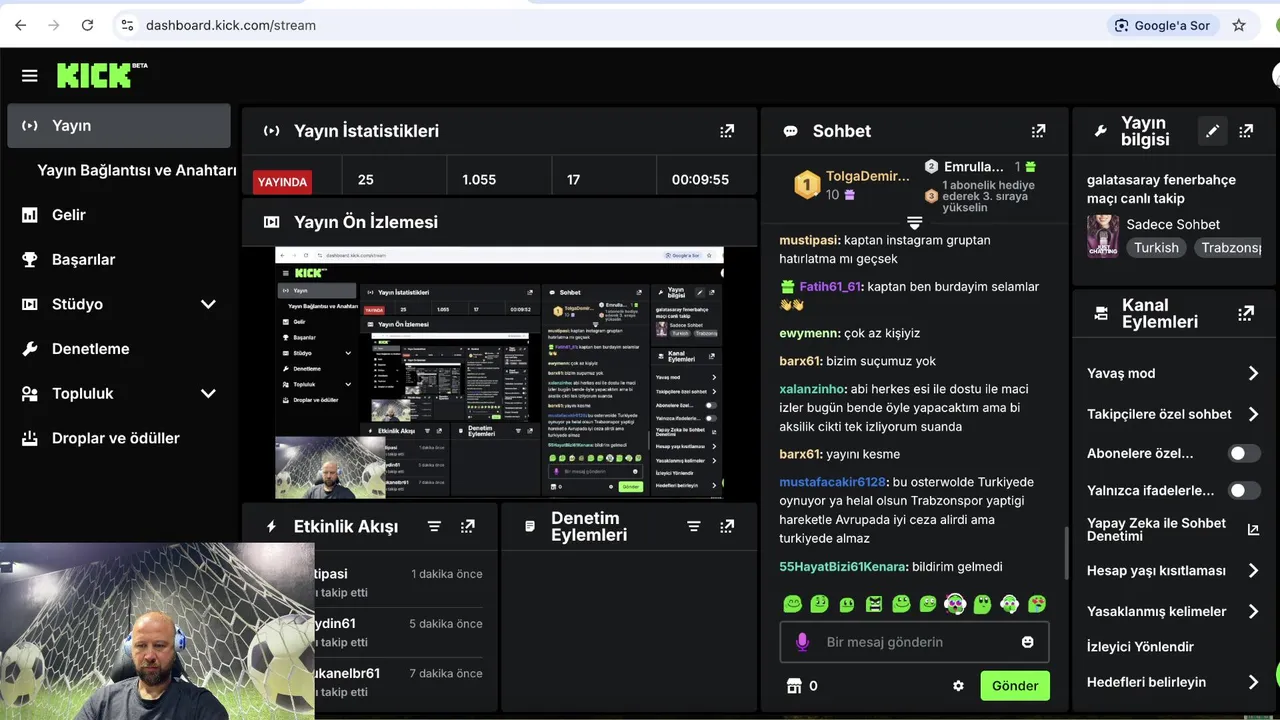This screenshot has height=720, width=1280.
Task: Toggle Abonelere özel sohbet switch
Action: [x=1244, y=454]
